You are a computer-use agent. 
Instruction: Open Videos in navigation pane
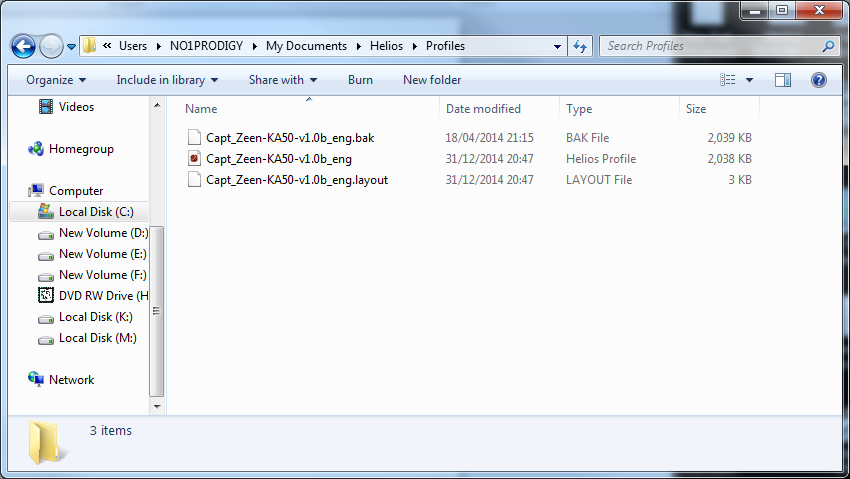[x=76, y=107]
